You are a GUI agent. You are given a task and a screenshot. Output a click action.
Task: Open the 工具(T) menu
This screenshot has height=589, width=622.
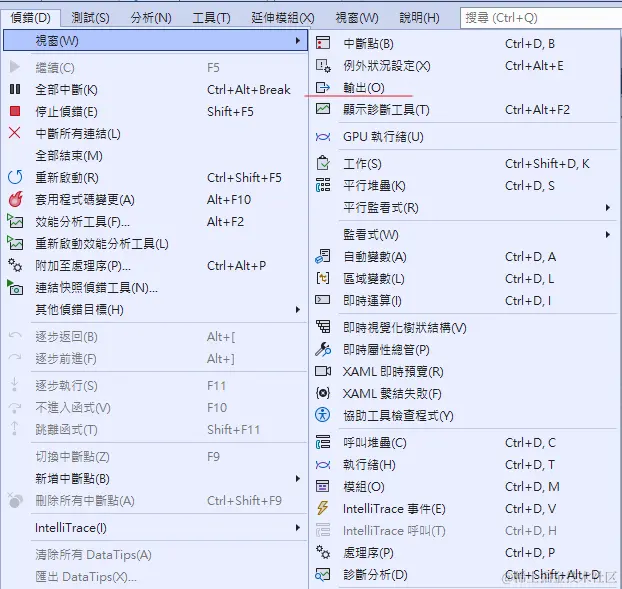coord(211,18)
